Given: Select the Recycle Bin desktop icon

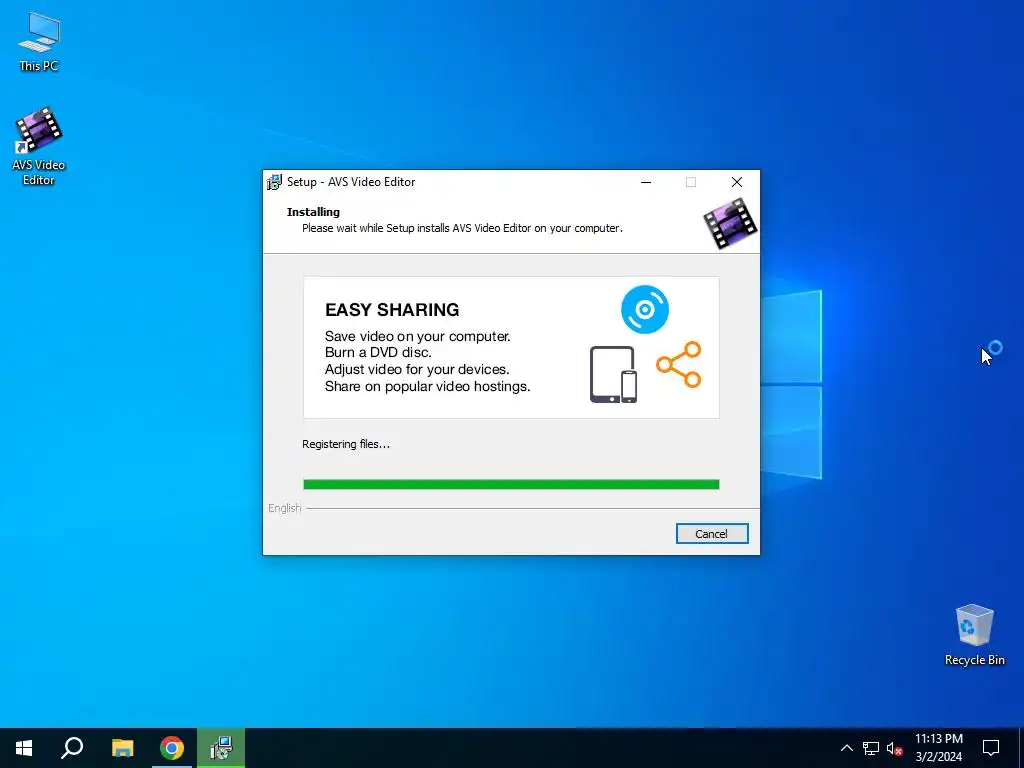Looking at the screenshot, I should [x=974, y=635].
